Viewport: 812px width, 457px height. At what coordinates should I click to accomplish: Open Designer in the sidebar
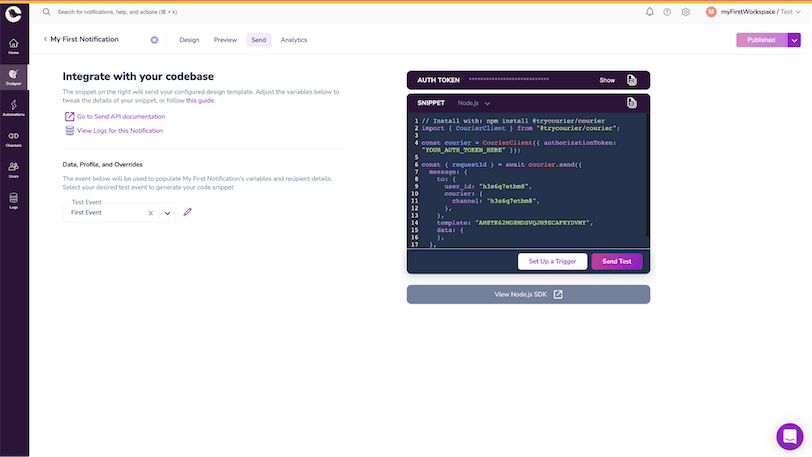pyautogui.click(x=13, y=77)
